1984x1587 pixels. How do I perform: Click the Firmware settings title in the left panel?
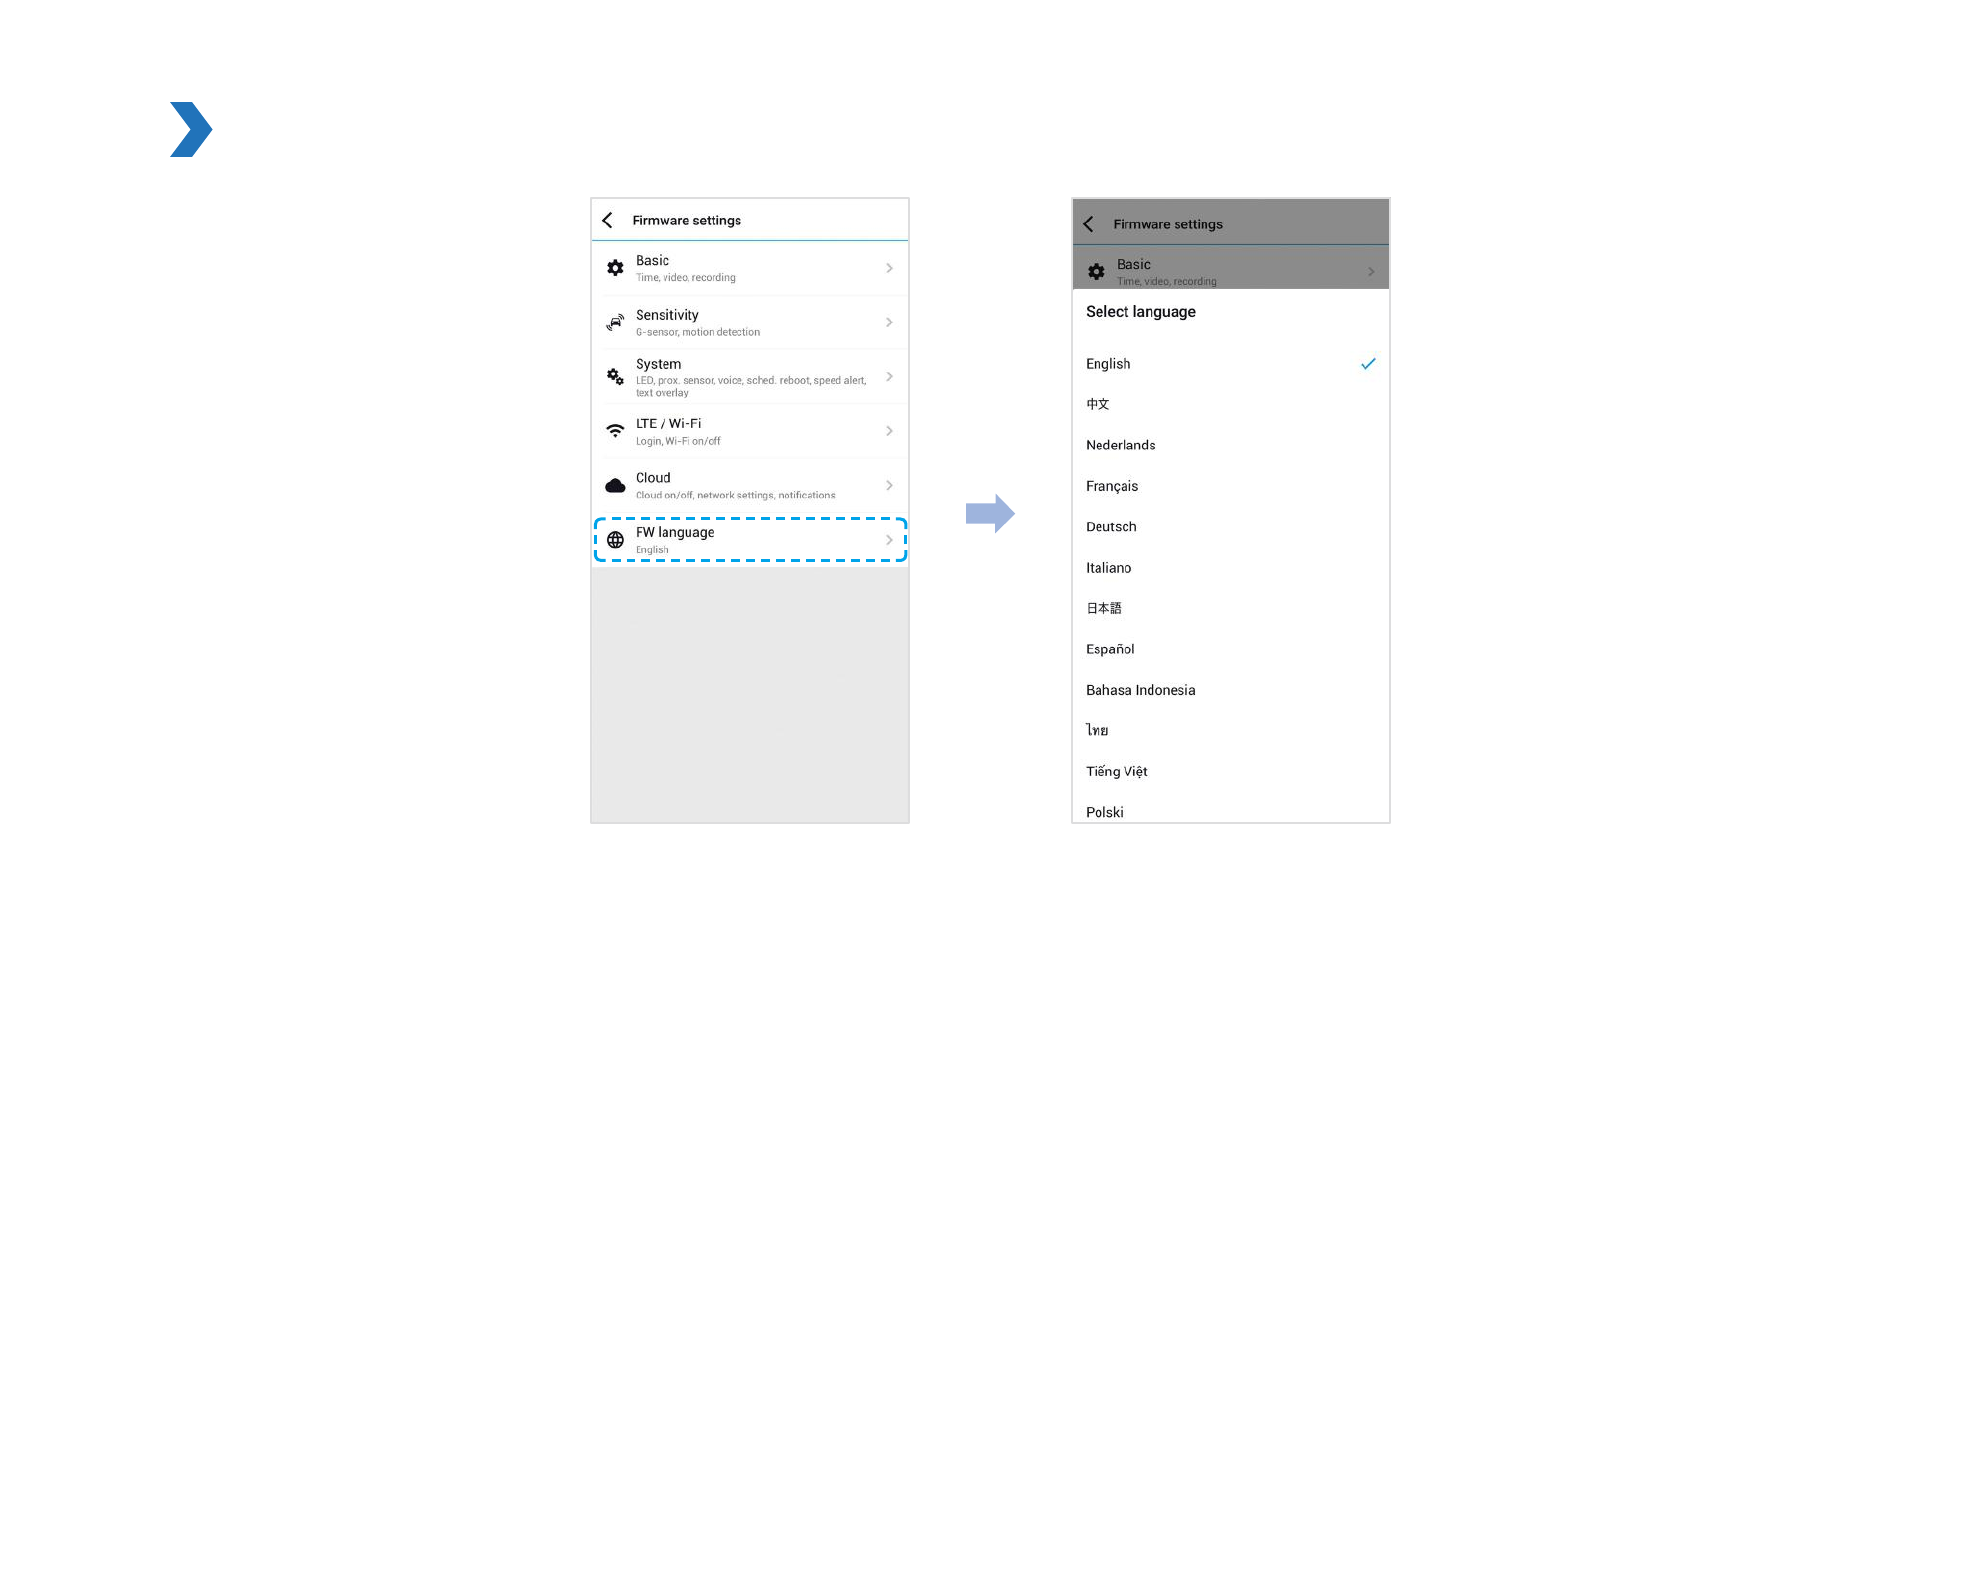point(686,220)
